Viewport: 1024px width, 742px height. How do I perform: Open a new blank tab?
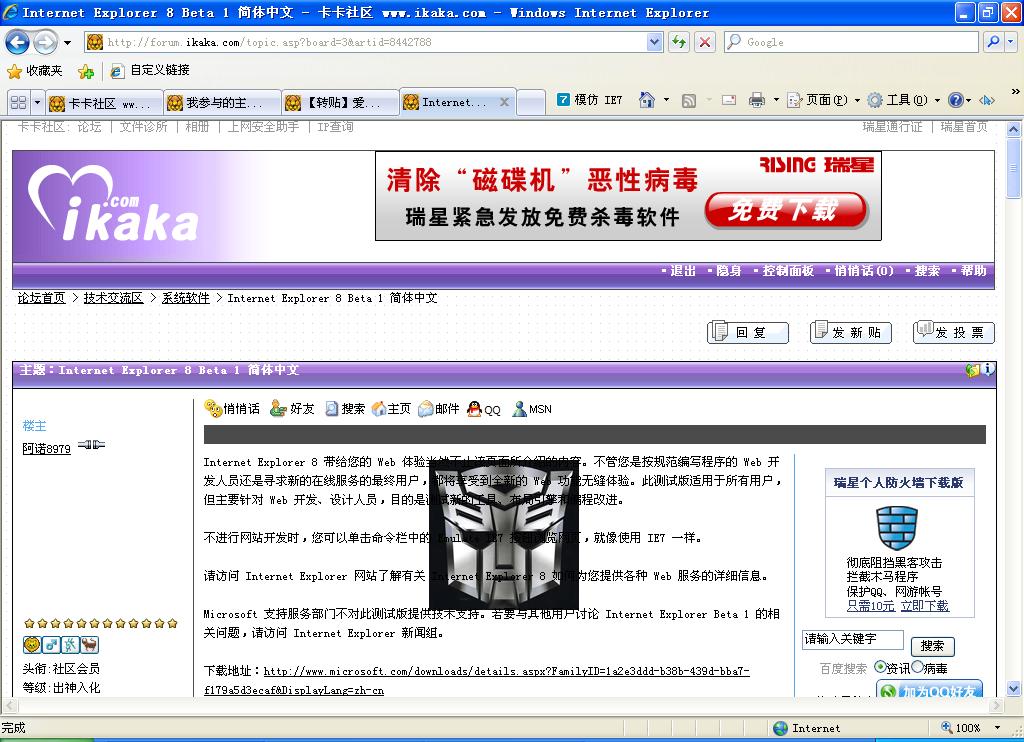pyautogui.click(x=531, y=103)
